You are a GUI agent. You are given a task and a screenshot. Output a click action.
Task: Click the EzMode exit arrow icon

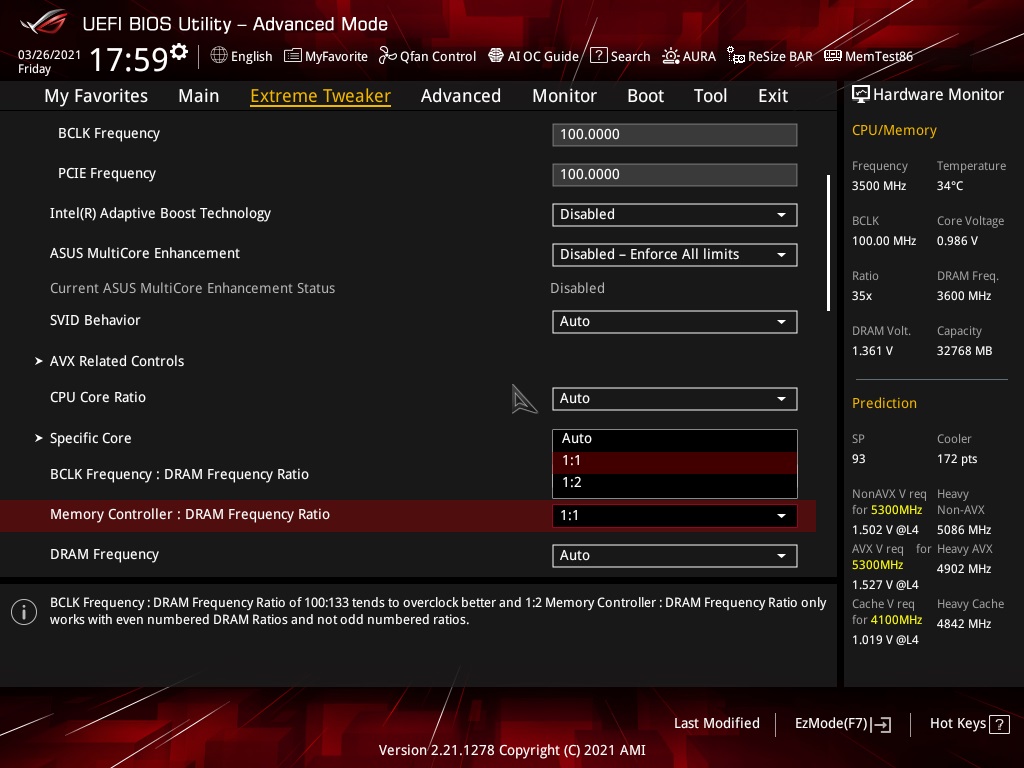tap(881, 724)
